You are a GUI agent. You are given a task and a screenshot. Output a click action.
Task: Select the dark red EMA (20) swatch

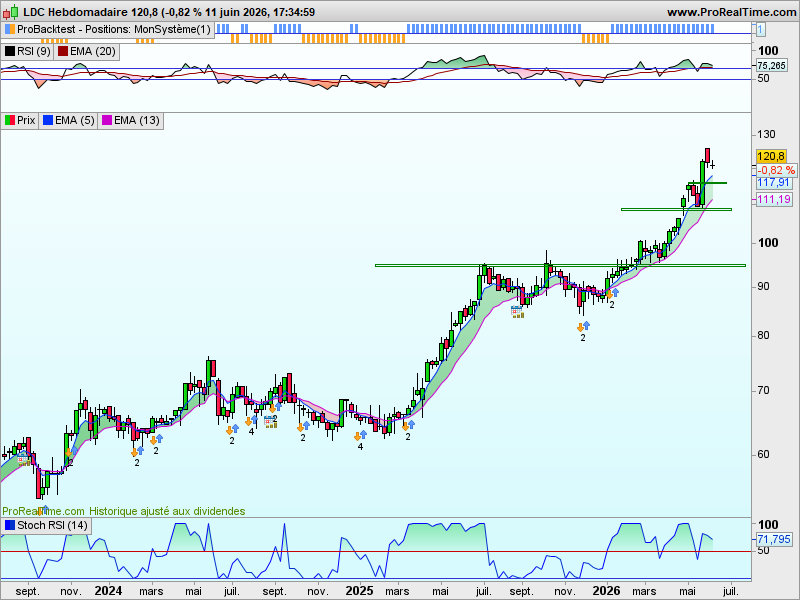click(x=63, y=52)
